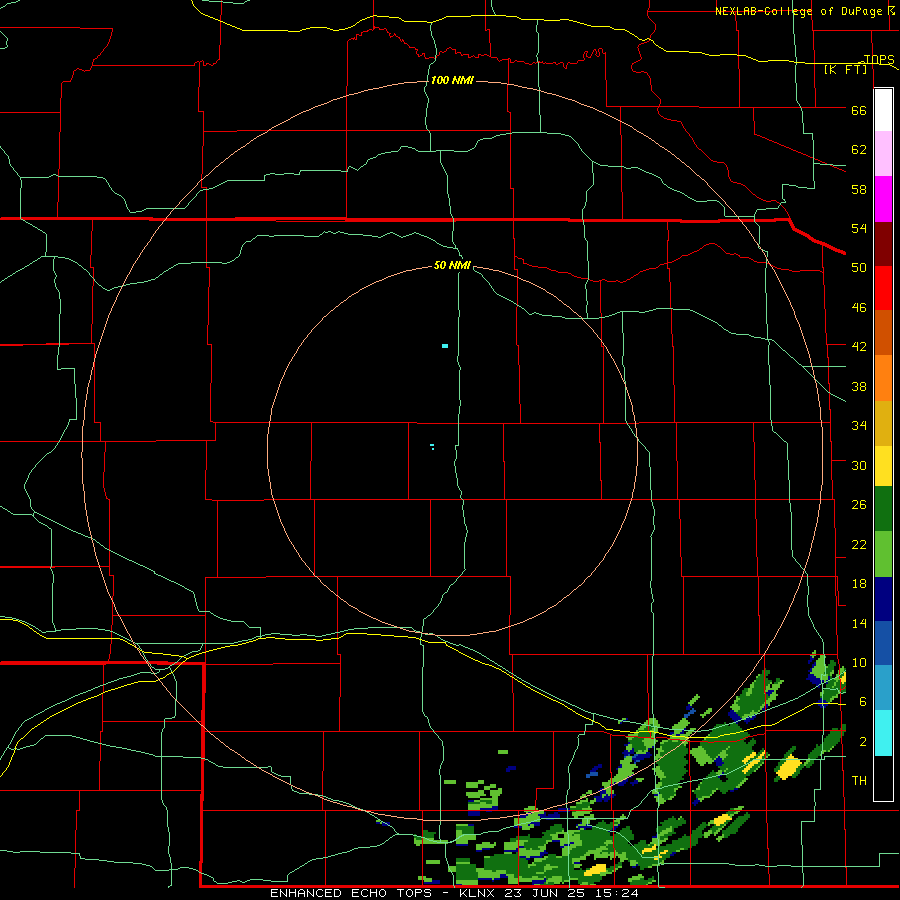Select the bright red legend swatch
The height and width of the screenshot is (900, 900).
tap(883, 288)
